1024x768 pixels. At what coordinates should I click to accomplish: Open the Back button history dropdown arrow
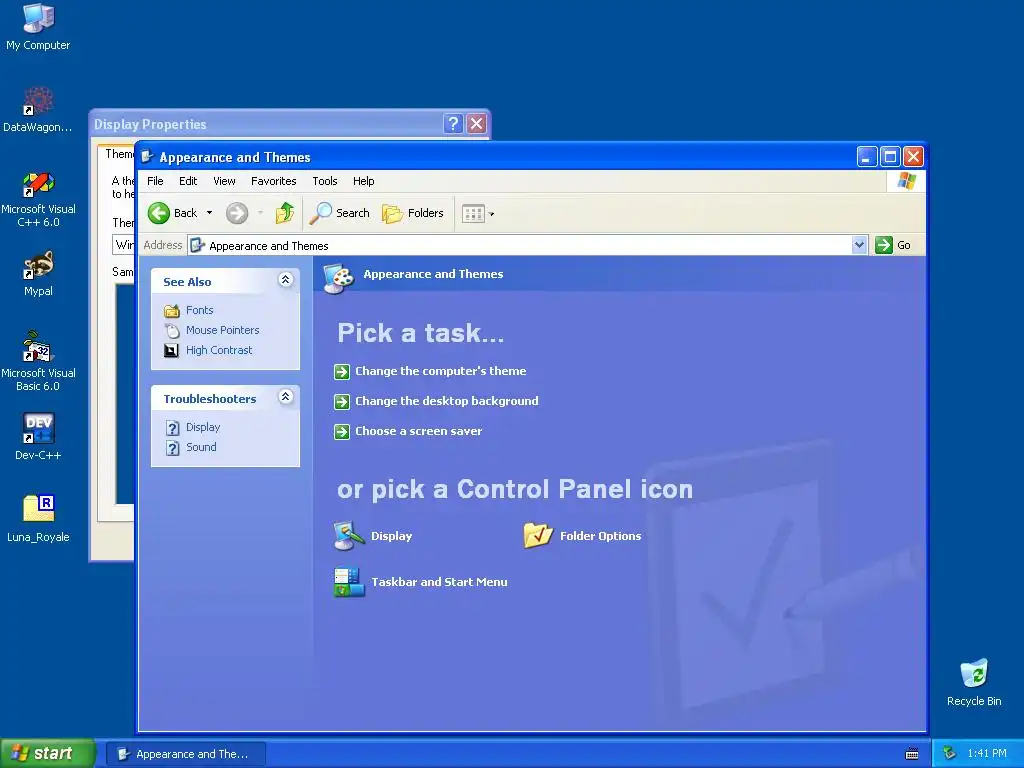(209, 213)
